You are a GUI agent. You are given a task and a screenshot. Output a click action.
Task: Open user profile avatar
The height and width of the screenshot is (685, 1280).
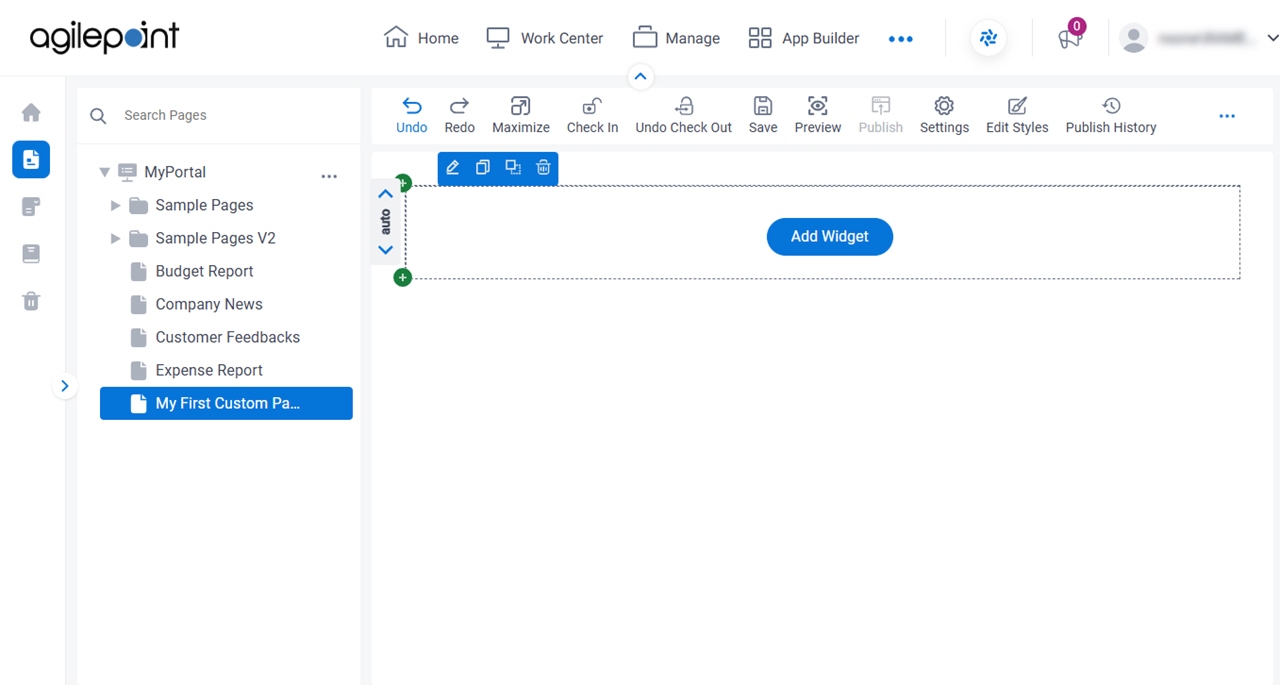pyautogui.click(x=1133, y=38)
